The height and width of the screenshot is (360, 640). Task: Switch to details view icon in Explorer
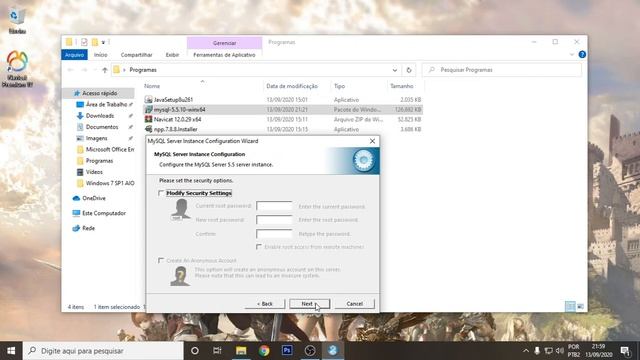point(570,307)
